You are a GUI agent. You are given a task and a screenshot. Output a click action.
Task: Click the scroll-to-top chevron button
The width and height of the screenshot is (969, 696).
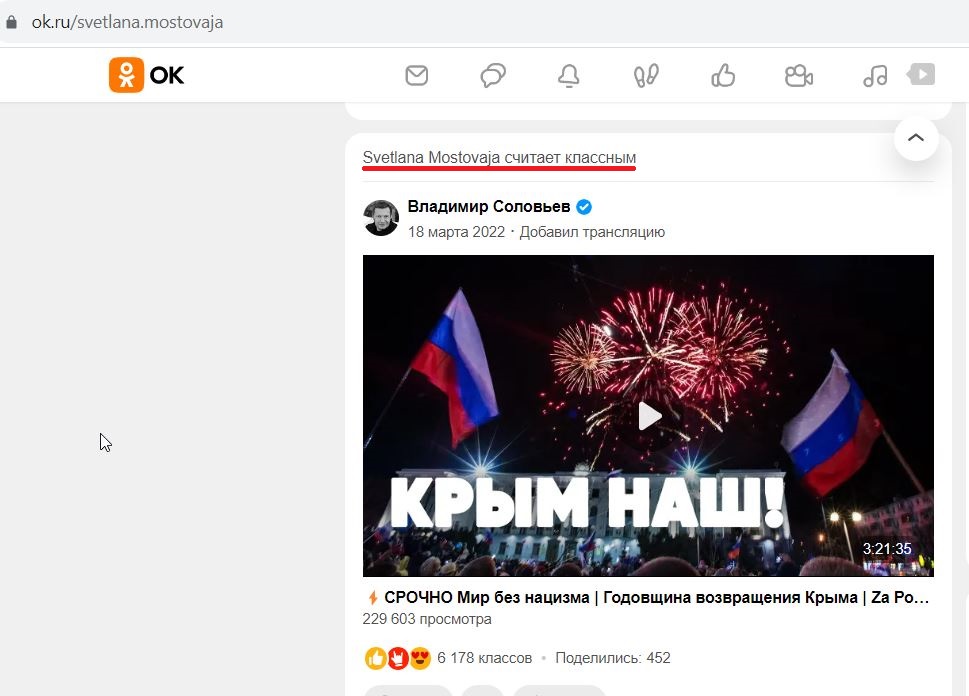916,138
